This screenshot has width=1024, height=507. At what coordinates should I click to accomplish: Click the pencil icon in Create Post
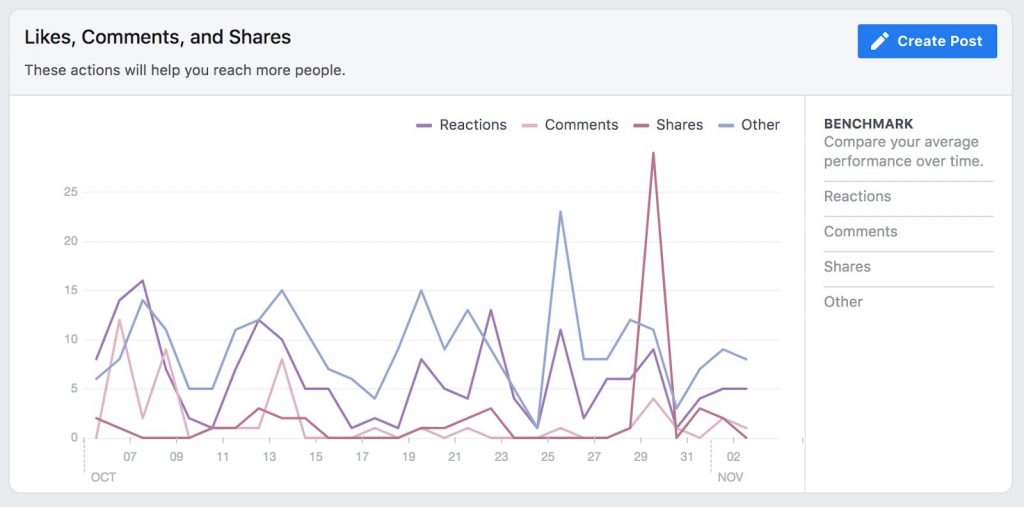pos(880,41)
